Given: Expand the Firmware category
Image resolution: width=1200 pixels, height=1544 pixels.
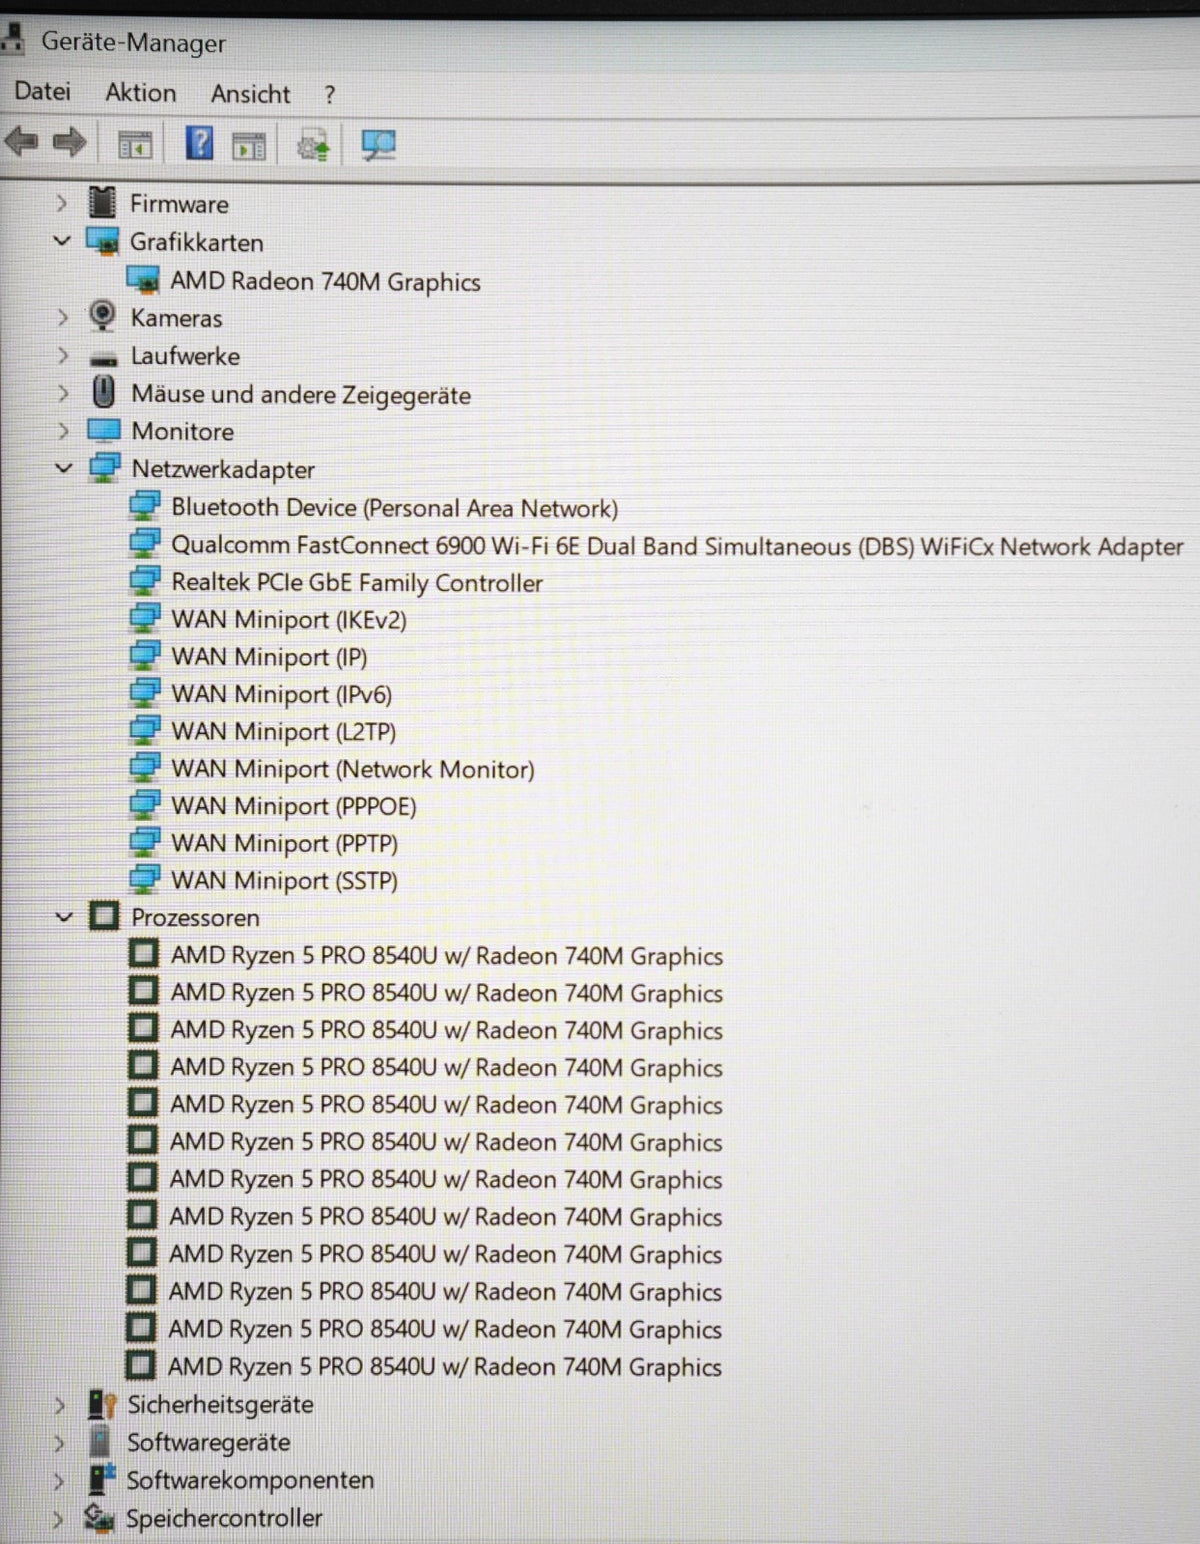Looking at the screenshot, I should pyautogui.click(x=61, y=203).
